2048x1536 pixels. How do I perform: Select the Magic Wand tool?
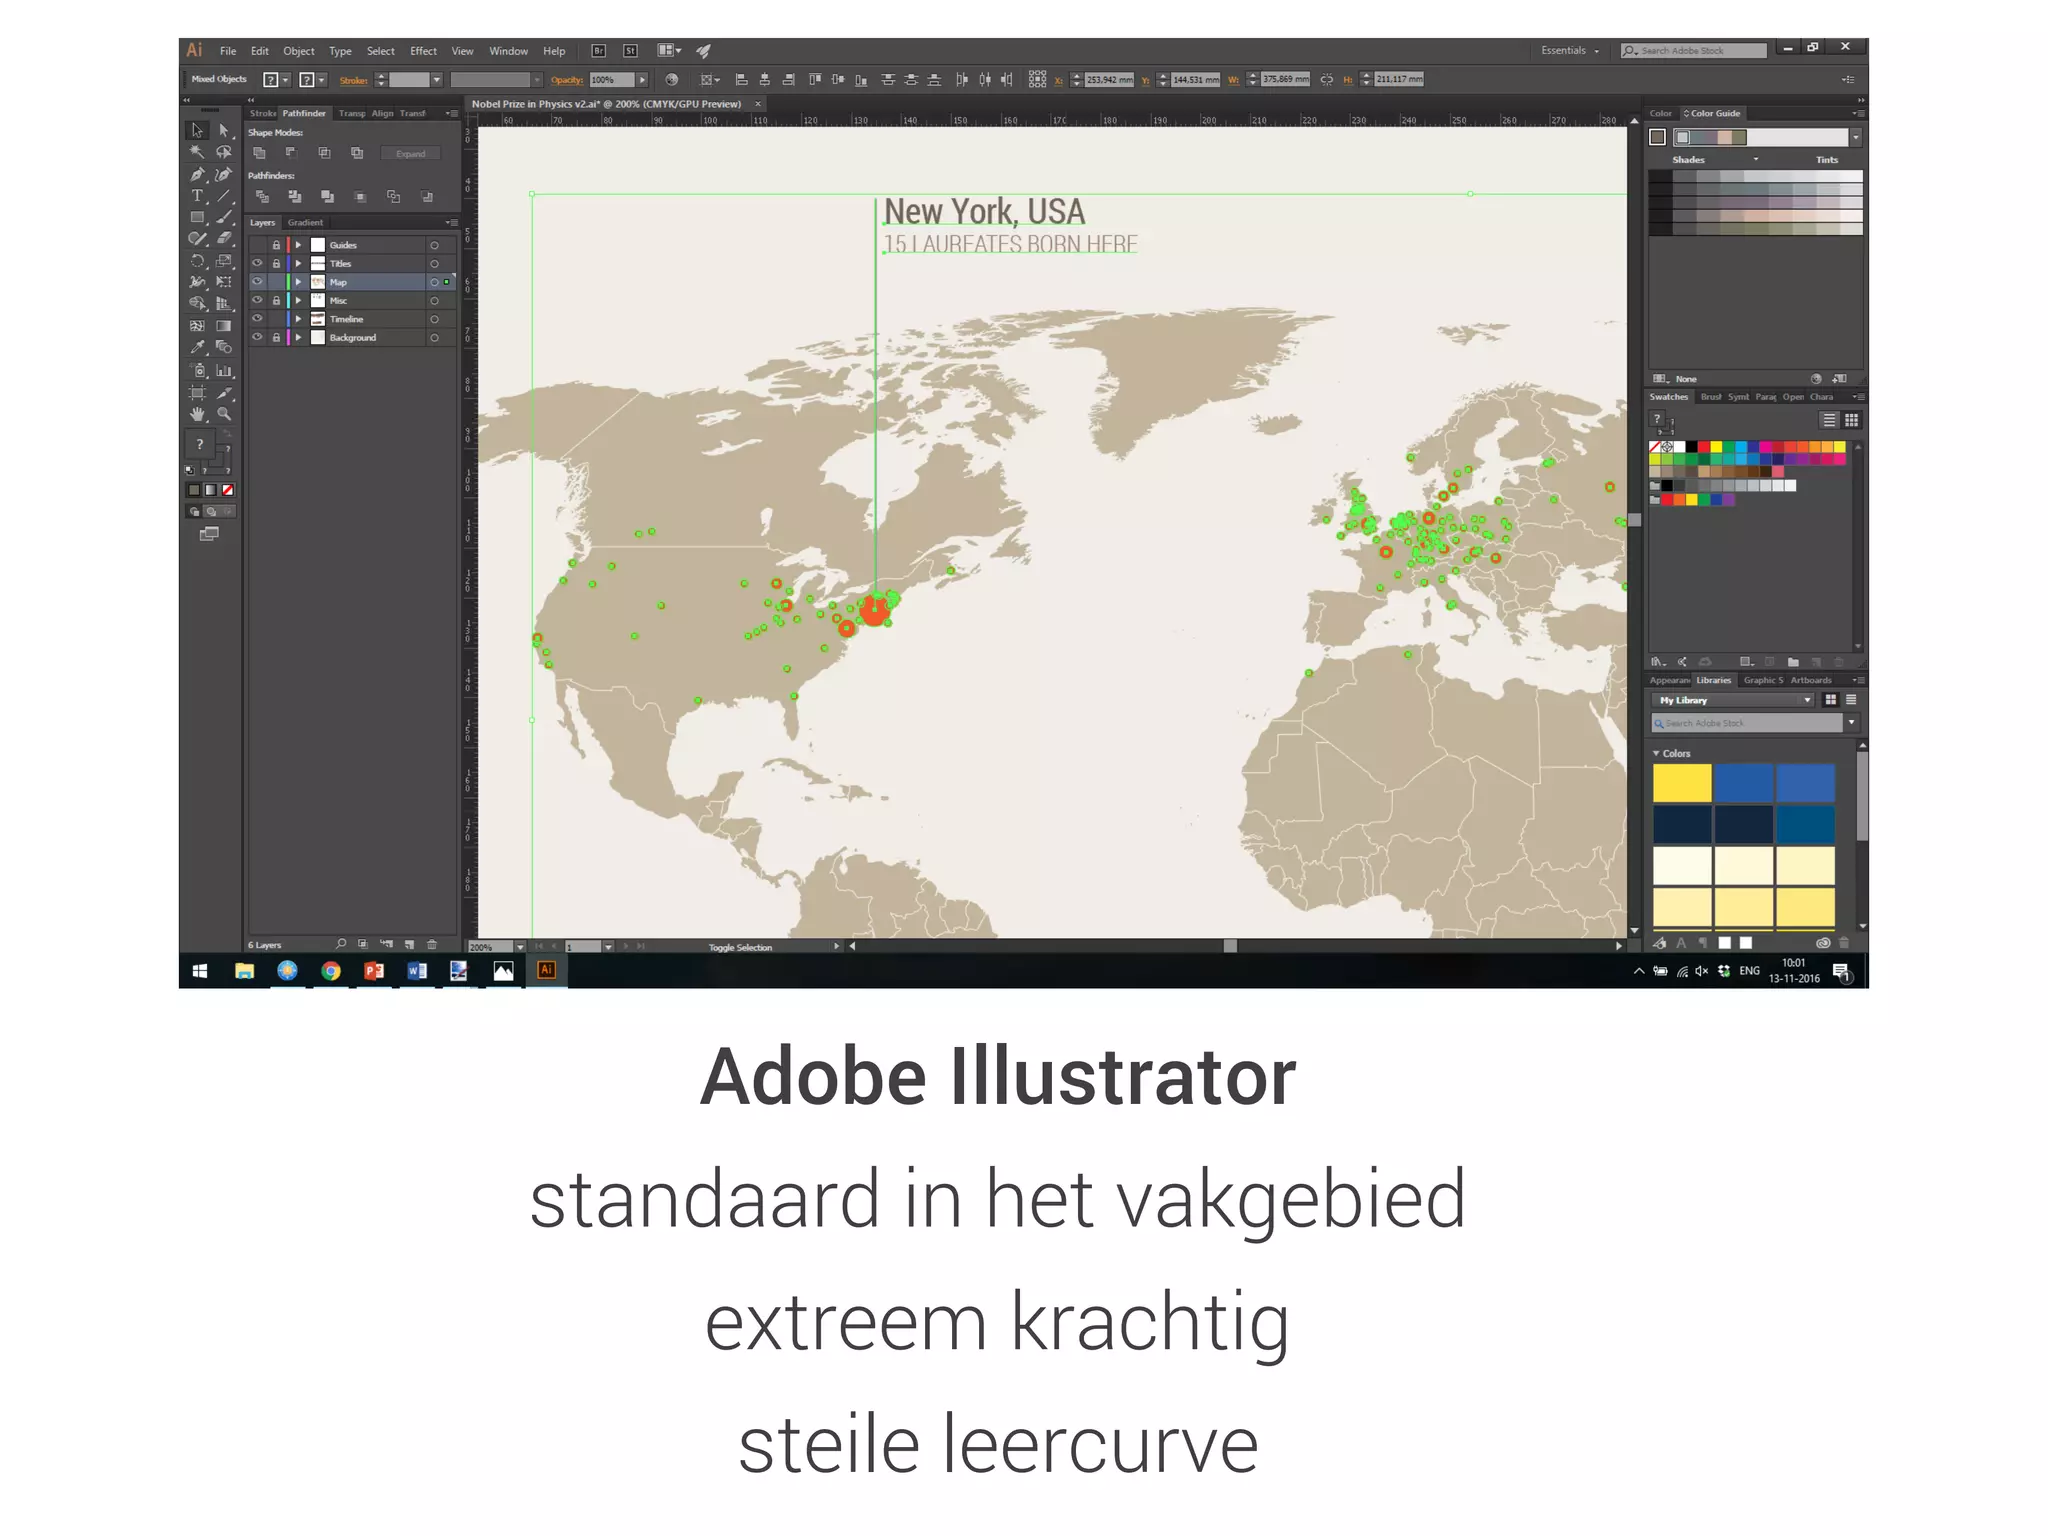(197, 152)
